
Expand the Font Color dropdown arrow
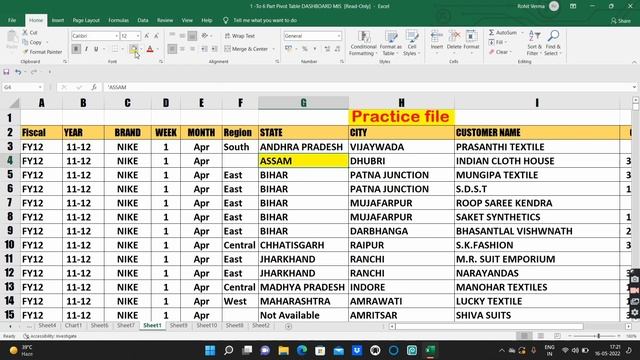pos(157,49)
